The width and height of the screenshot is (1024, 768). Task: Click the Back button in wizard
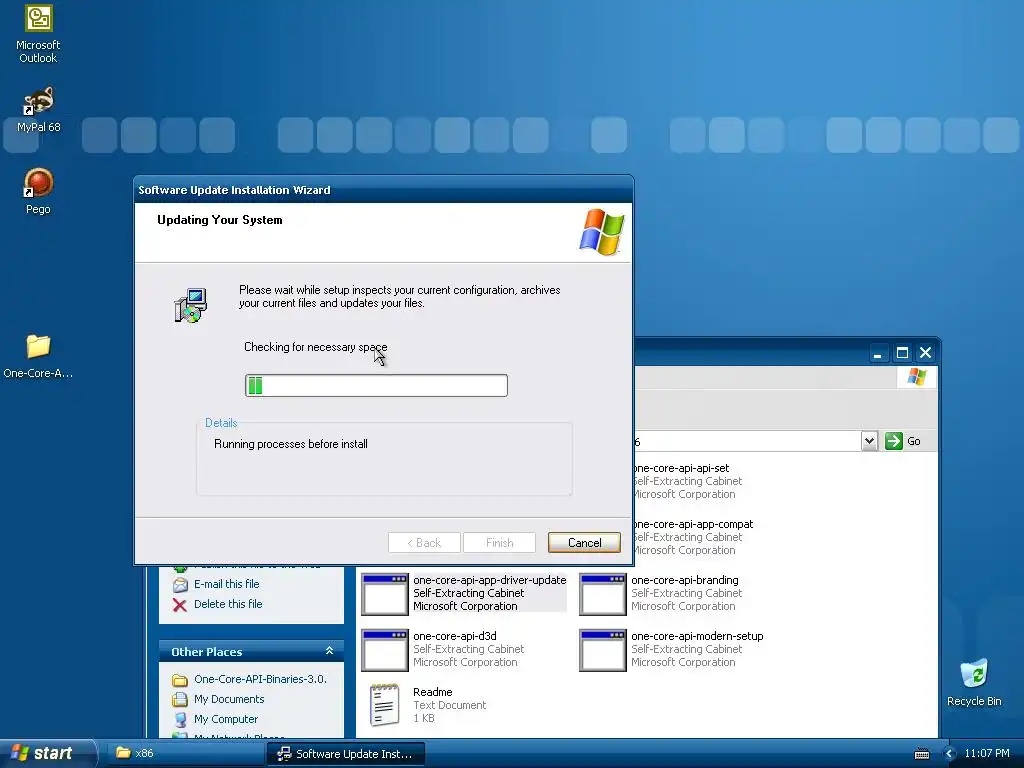coord(424,543)
